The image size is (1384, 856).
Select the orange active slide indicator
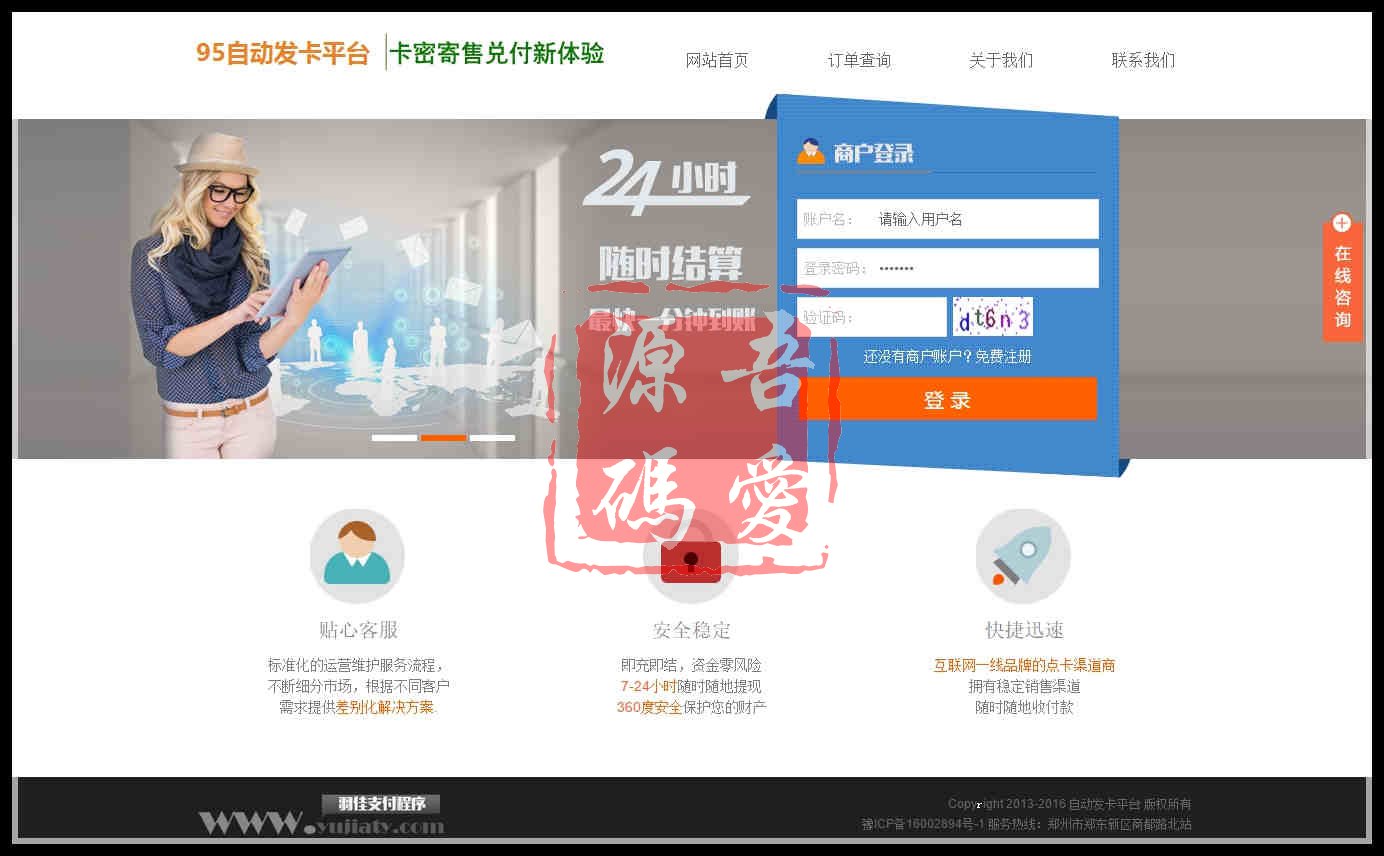point(443,438)
